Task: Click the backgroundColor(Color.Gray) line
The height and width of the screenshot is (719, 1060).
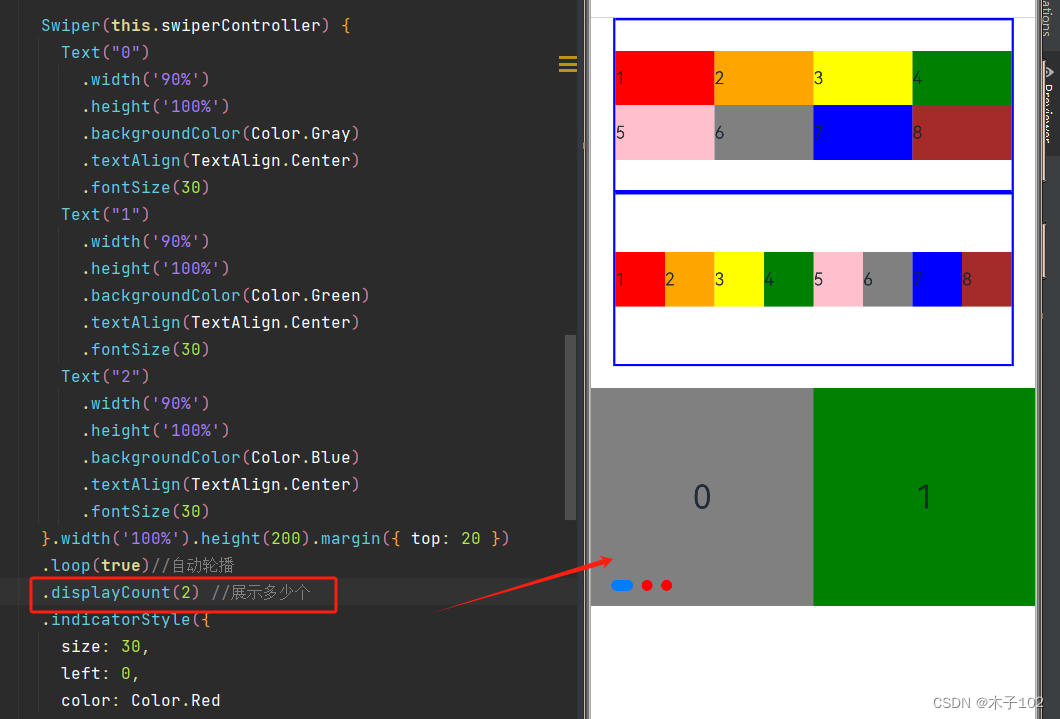Action: [220, 133]
